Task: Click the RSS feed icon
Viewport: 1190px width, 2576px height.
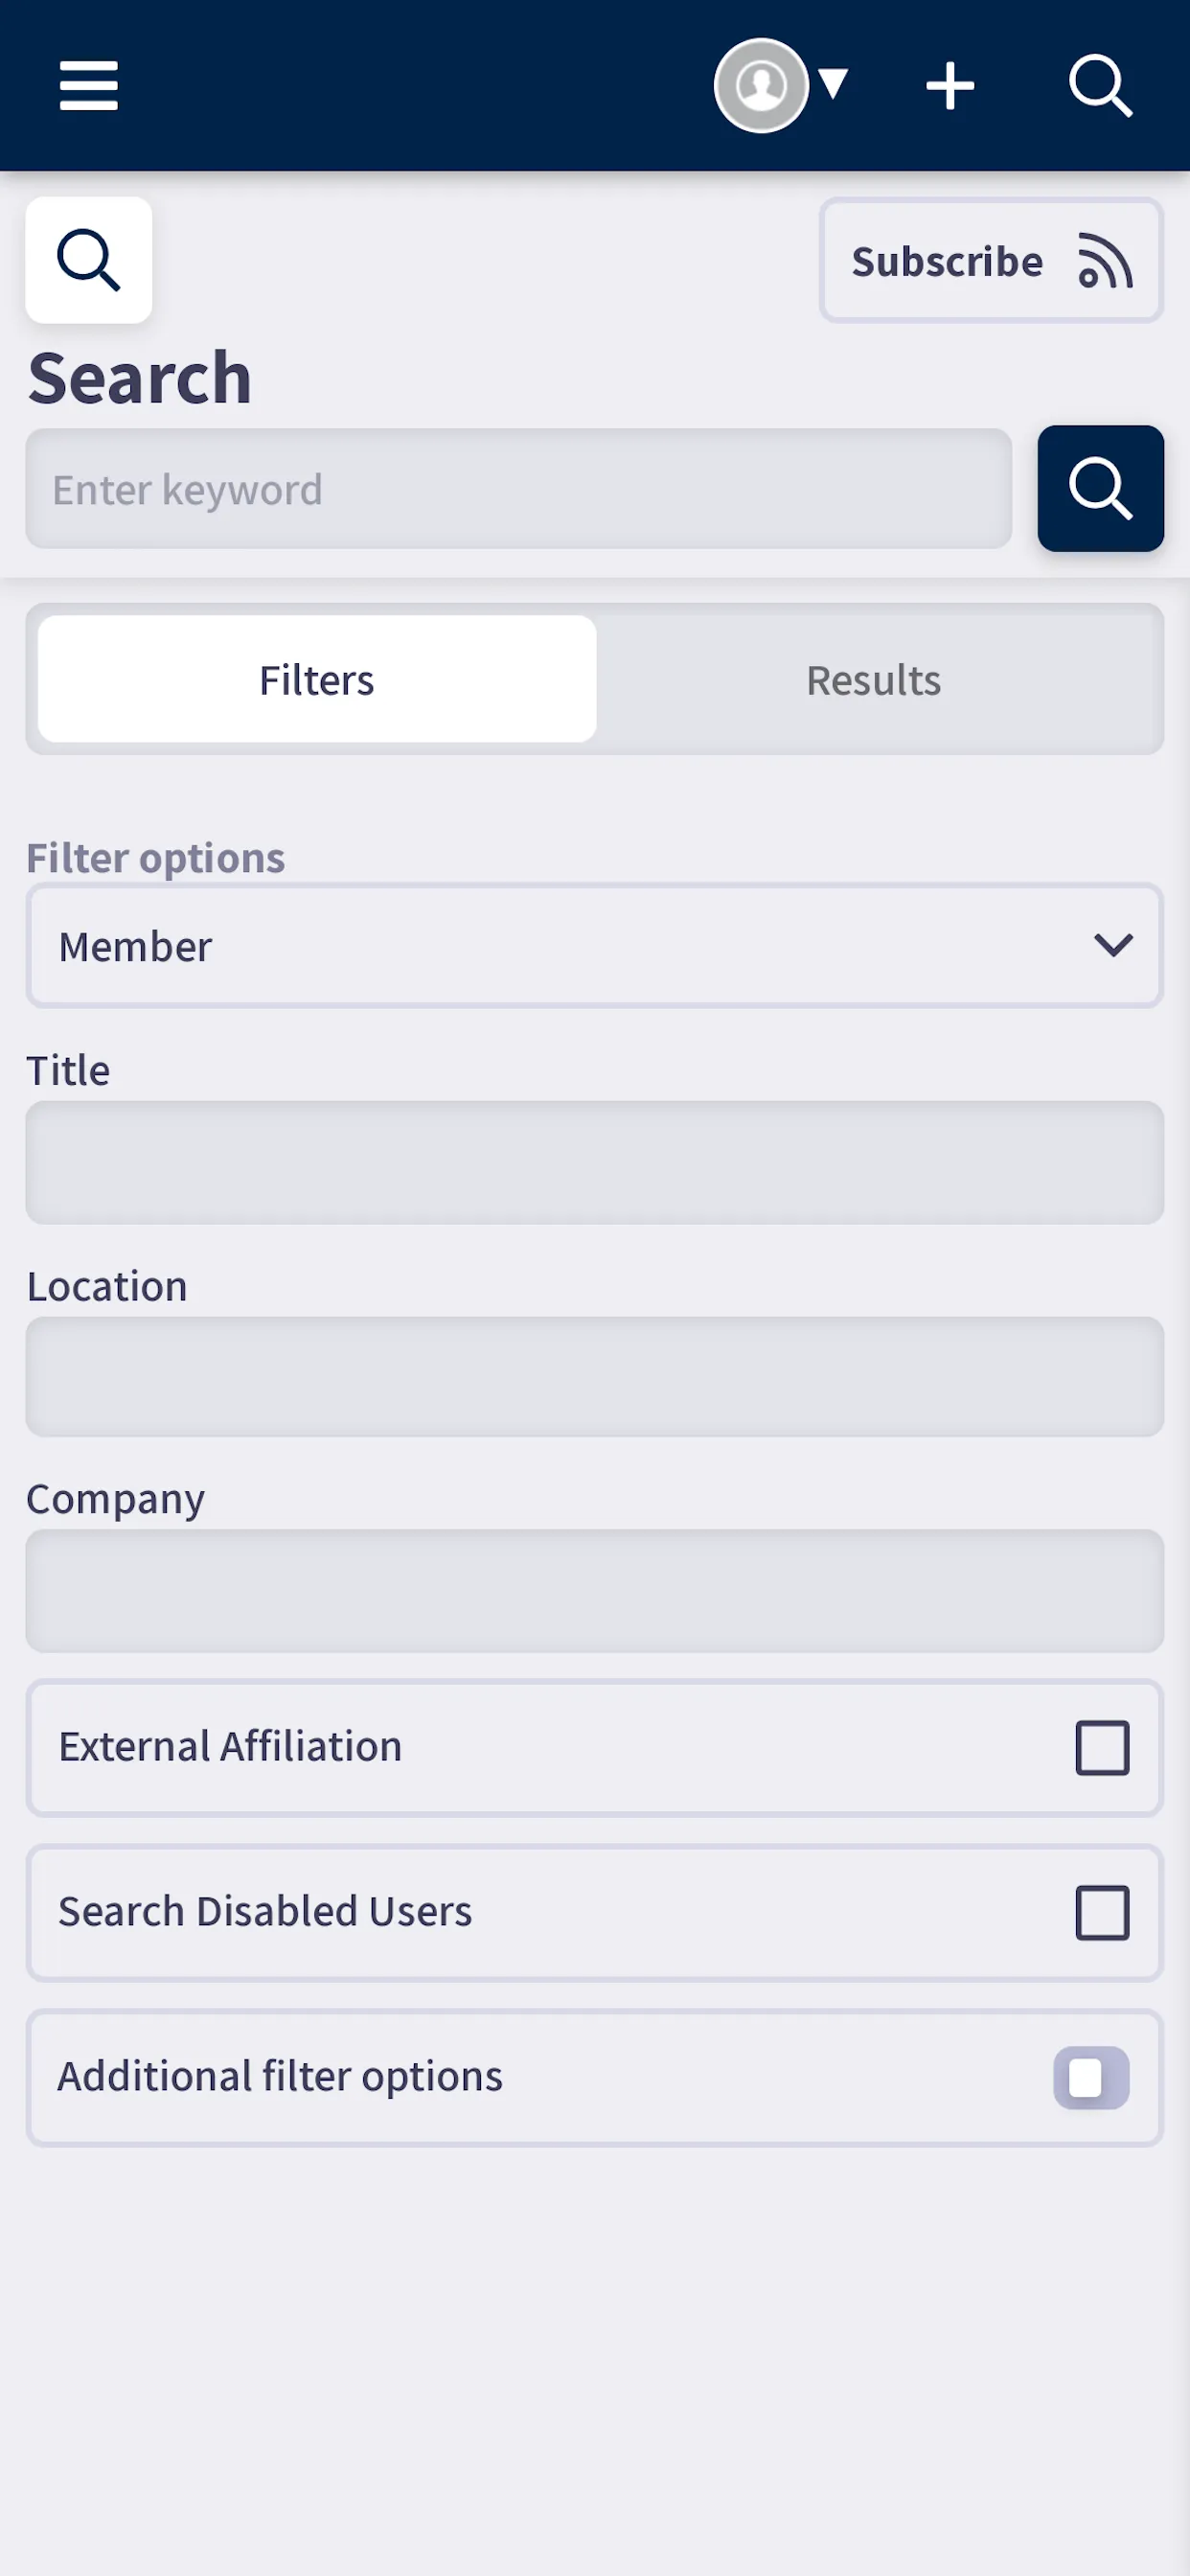Action: pyautogui.click(x=1105, y=261)
